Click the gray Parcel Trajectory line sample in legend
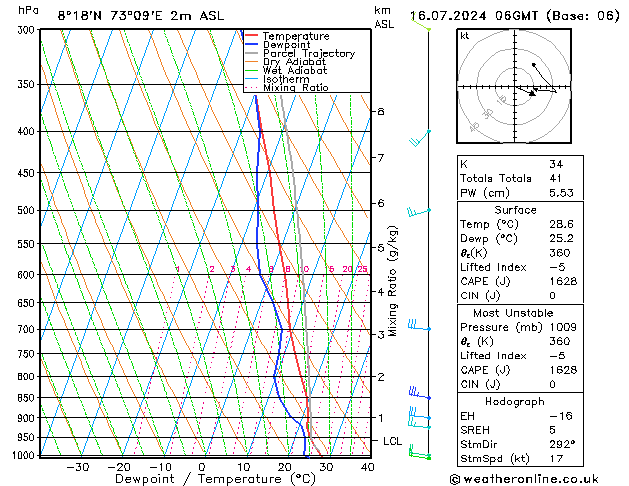This screenshot has width=629, height=486. point(252,53)
